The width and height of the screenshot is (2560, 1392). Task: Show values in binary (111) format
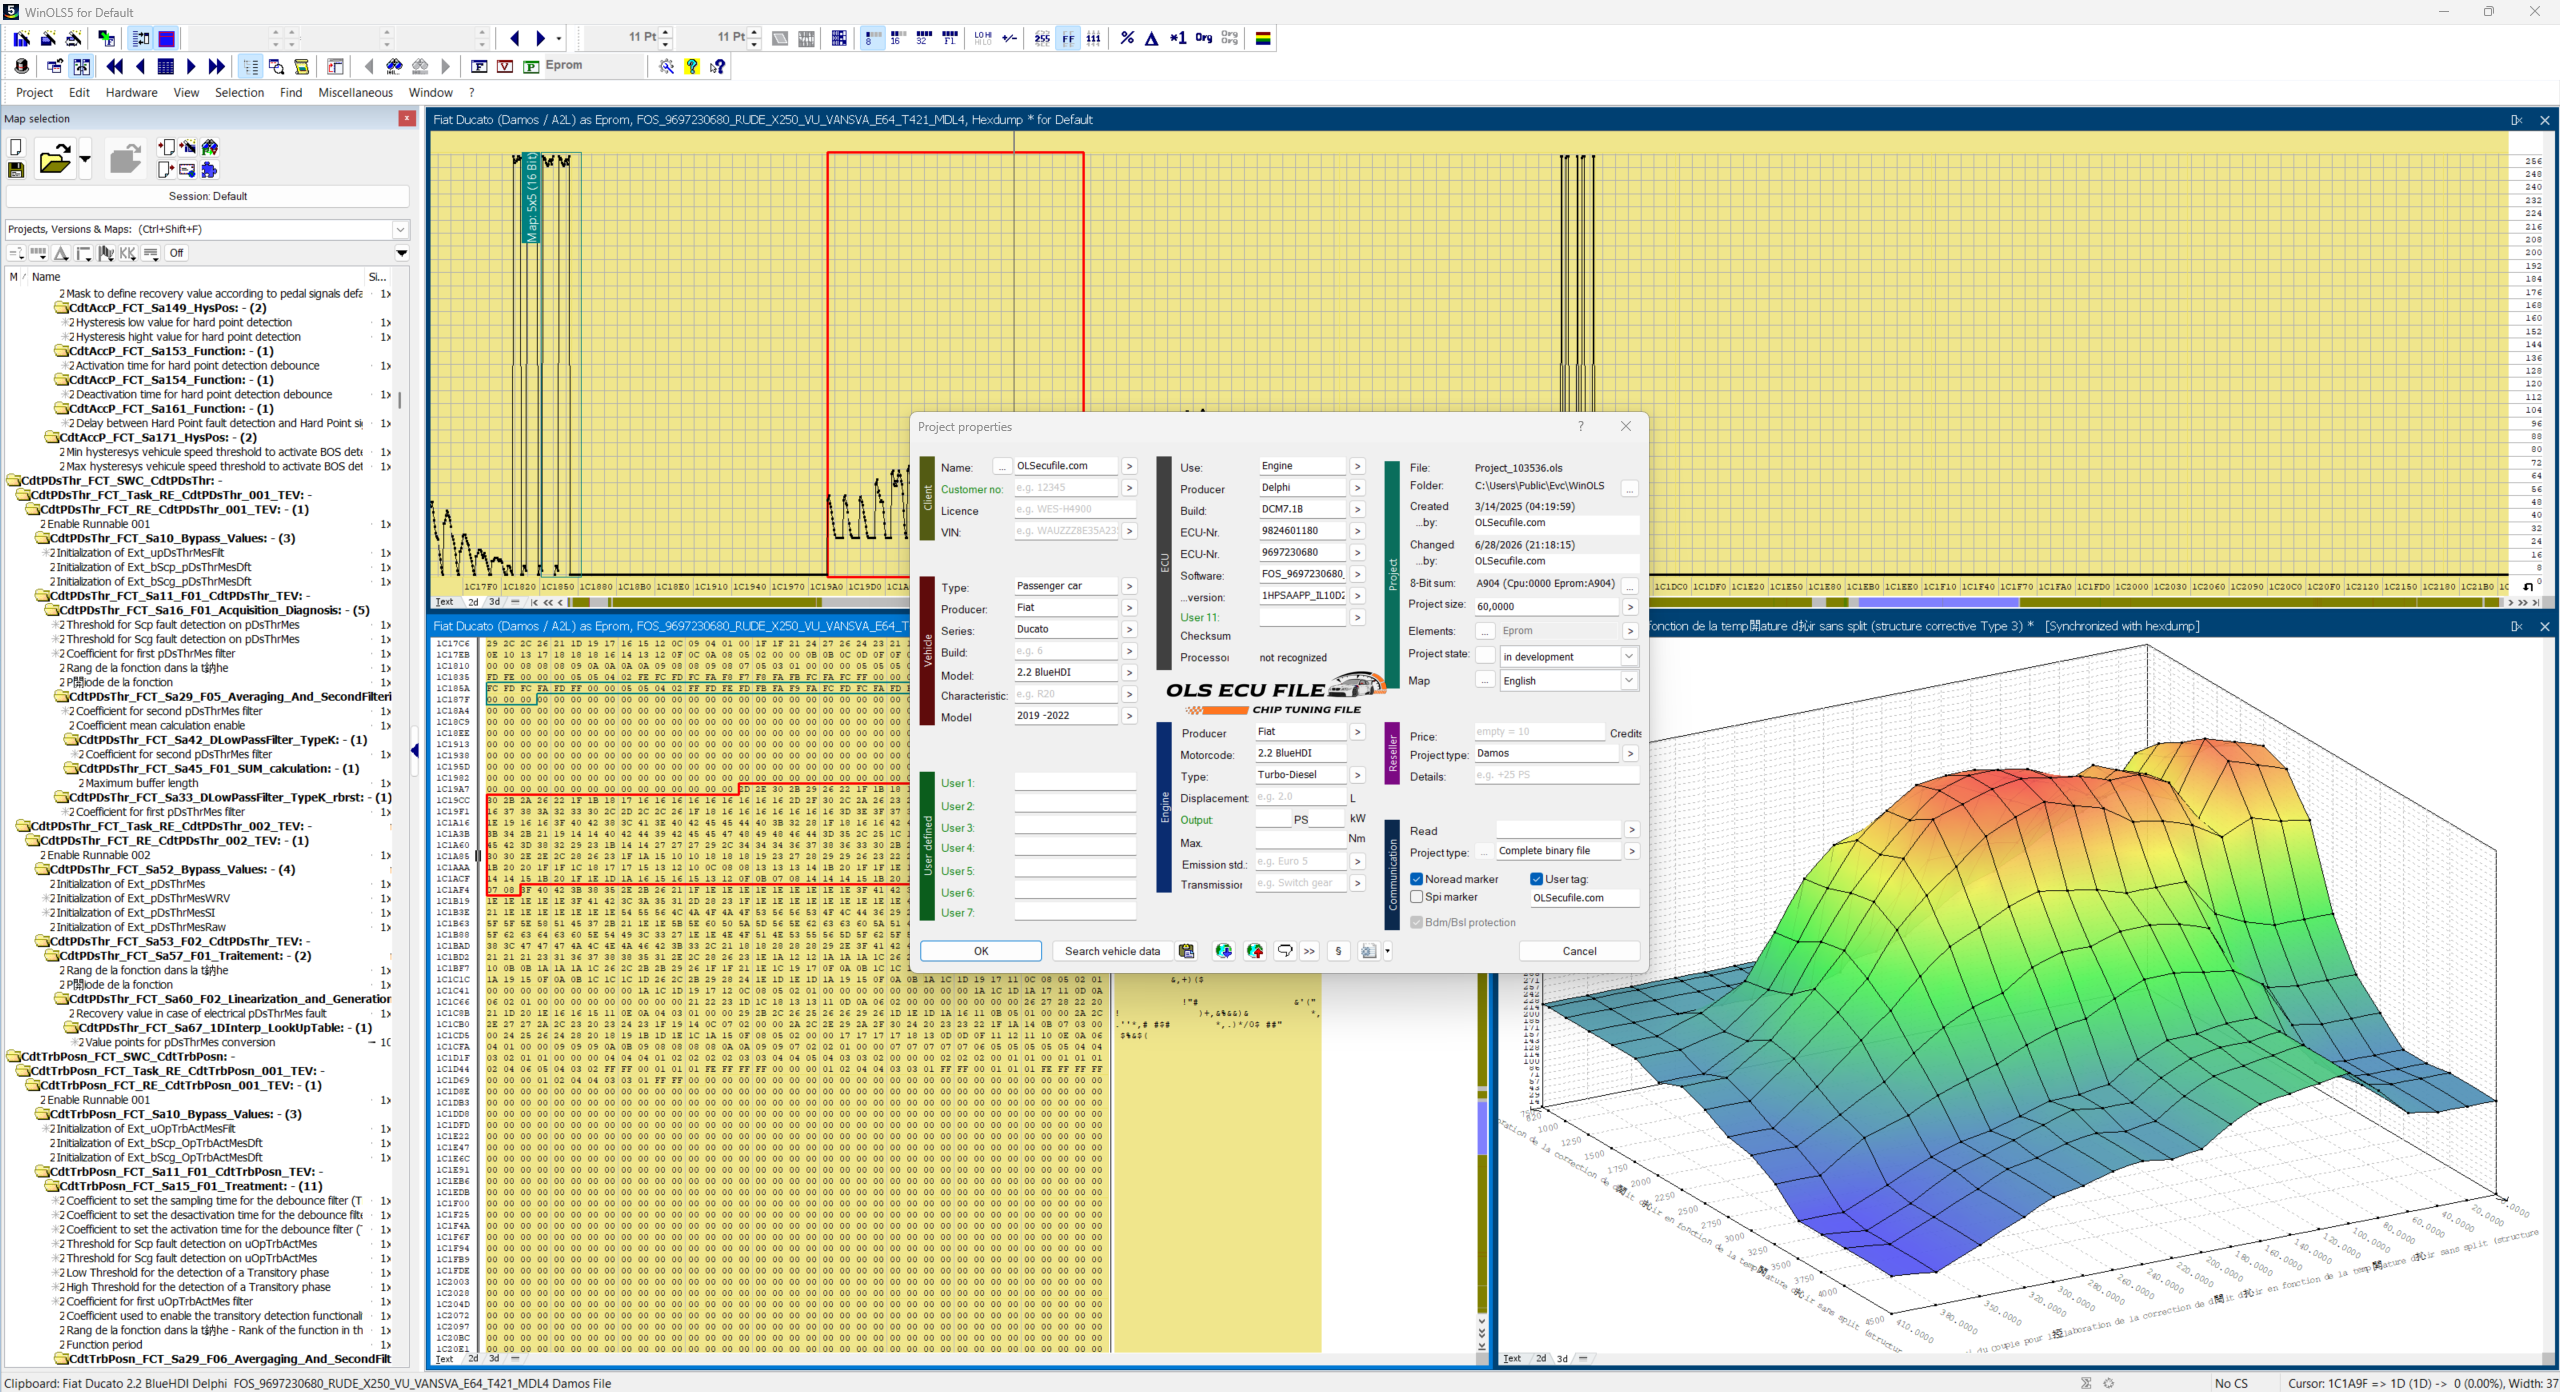[1094, 38]
